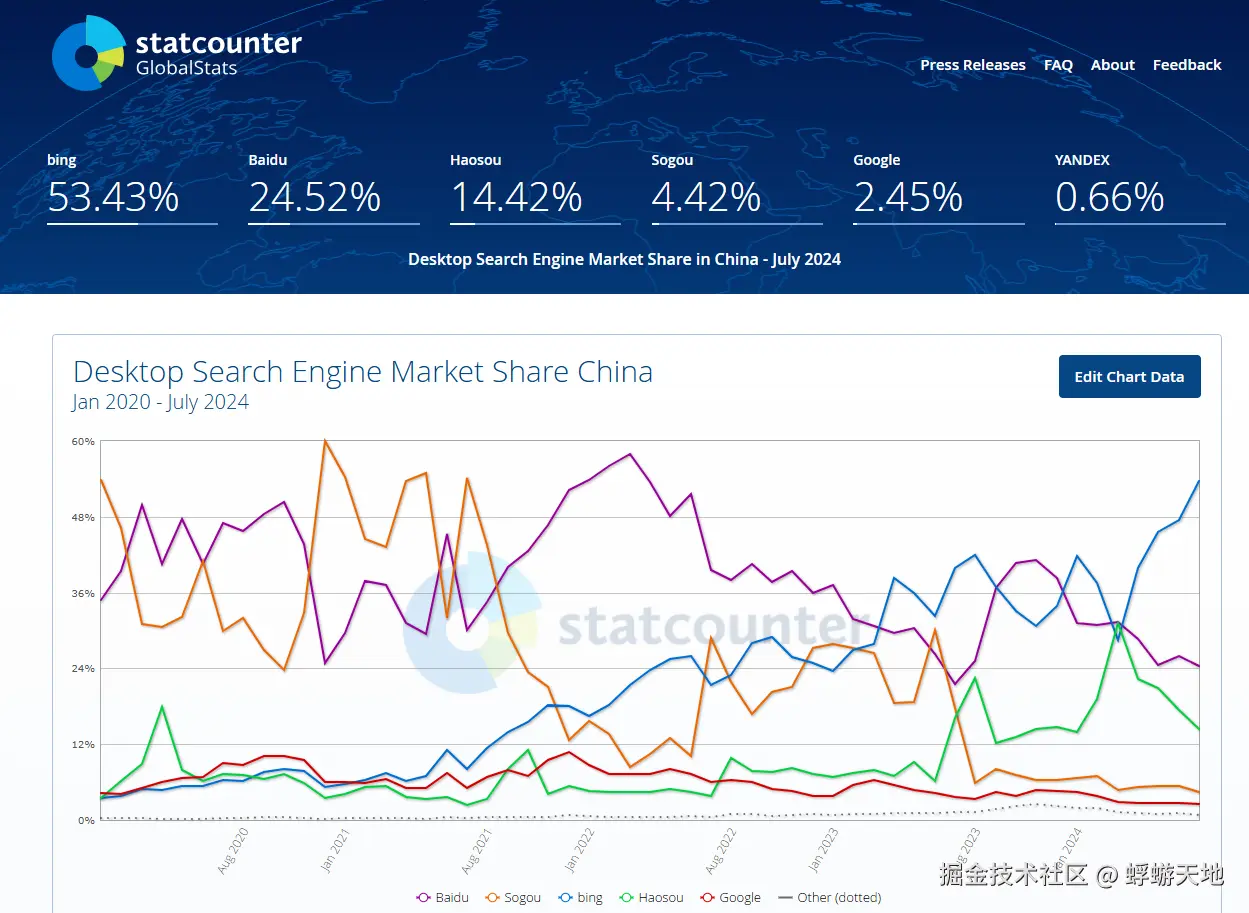Click the 12% y-axis label
The image size is (1249, 913).
tap(83, 745)
